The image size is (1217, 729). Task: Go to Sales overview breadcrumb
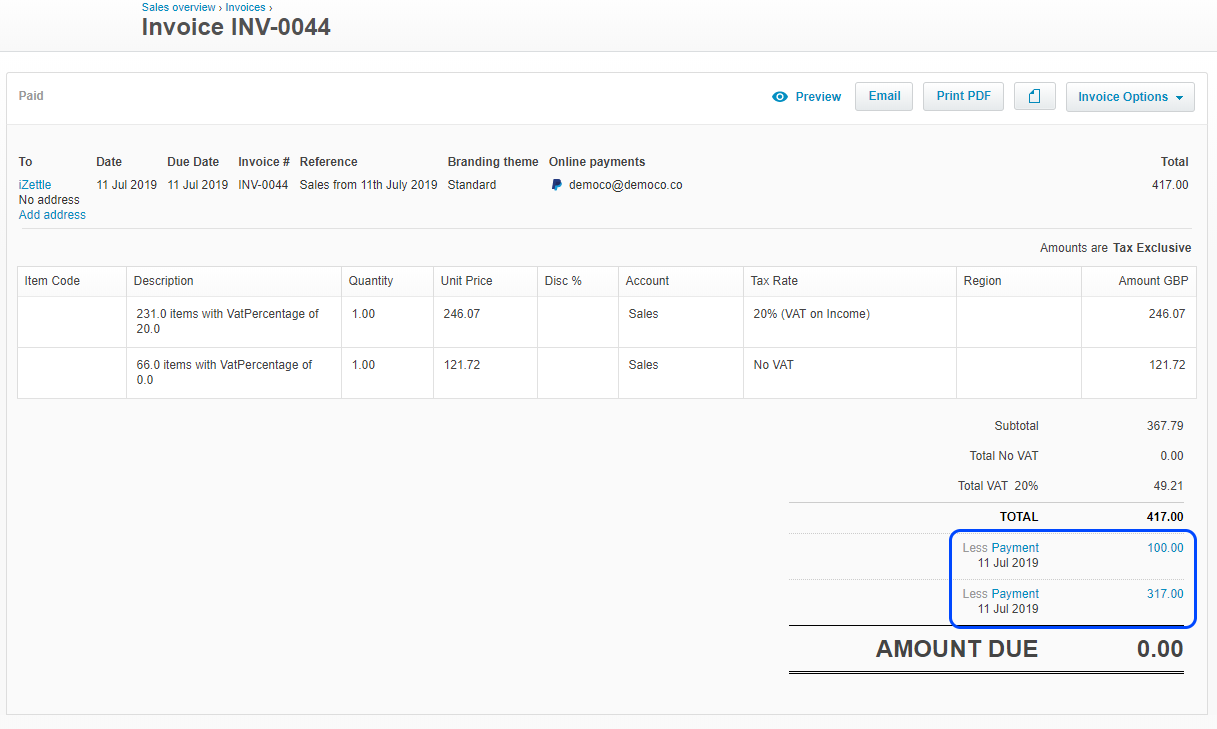pos(178,7)
